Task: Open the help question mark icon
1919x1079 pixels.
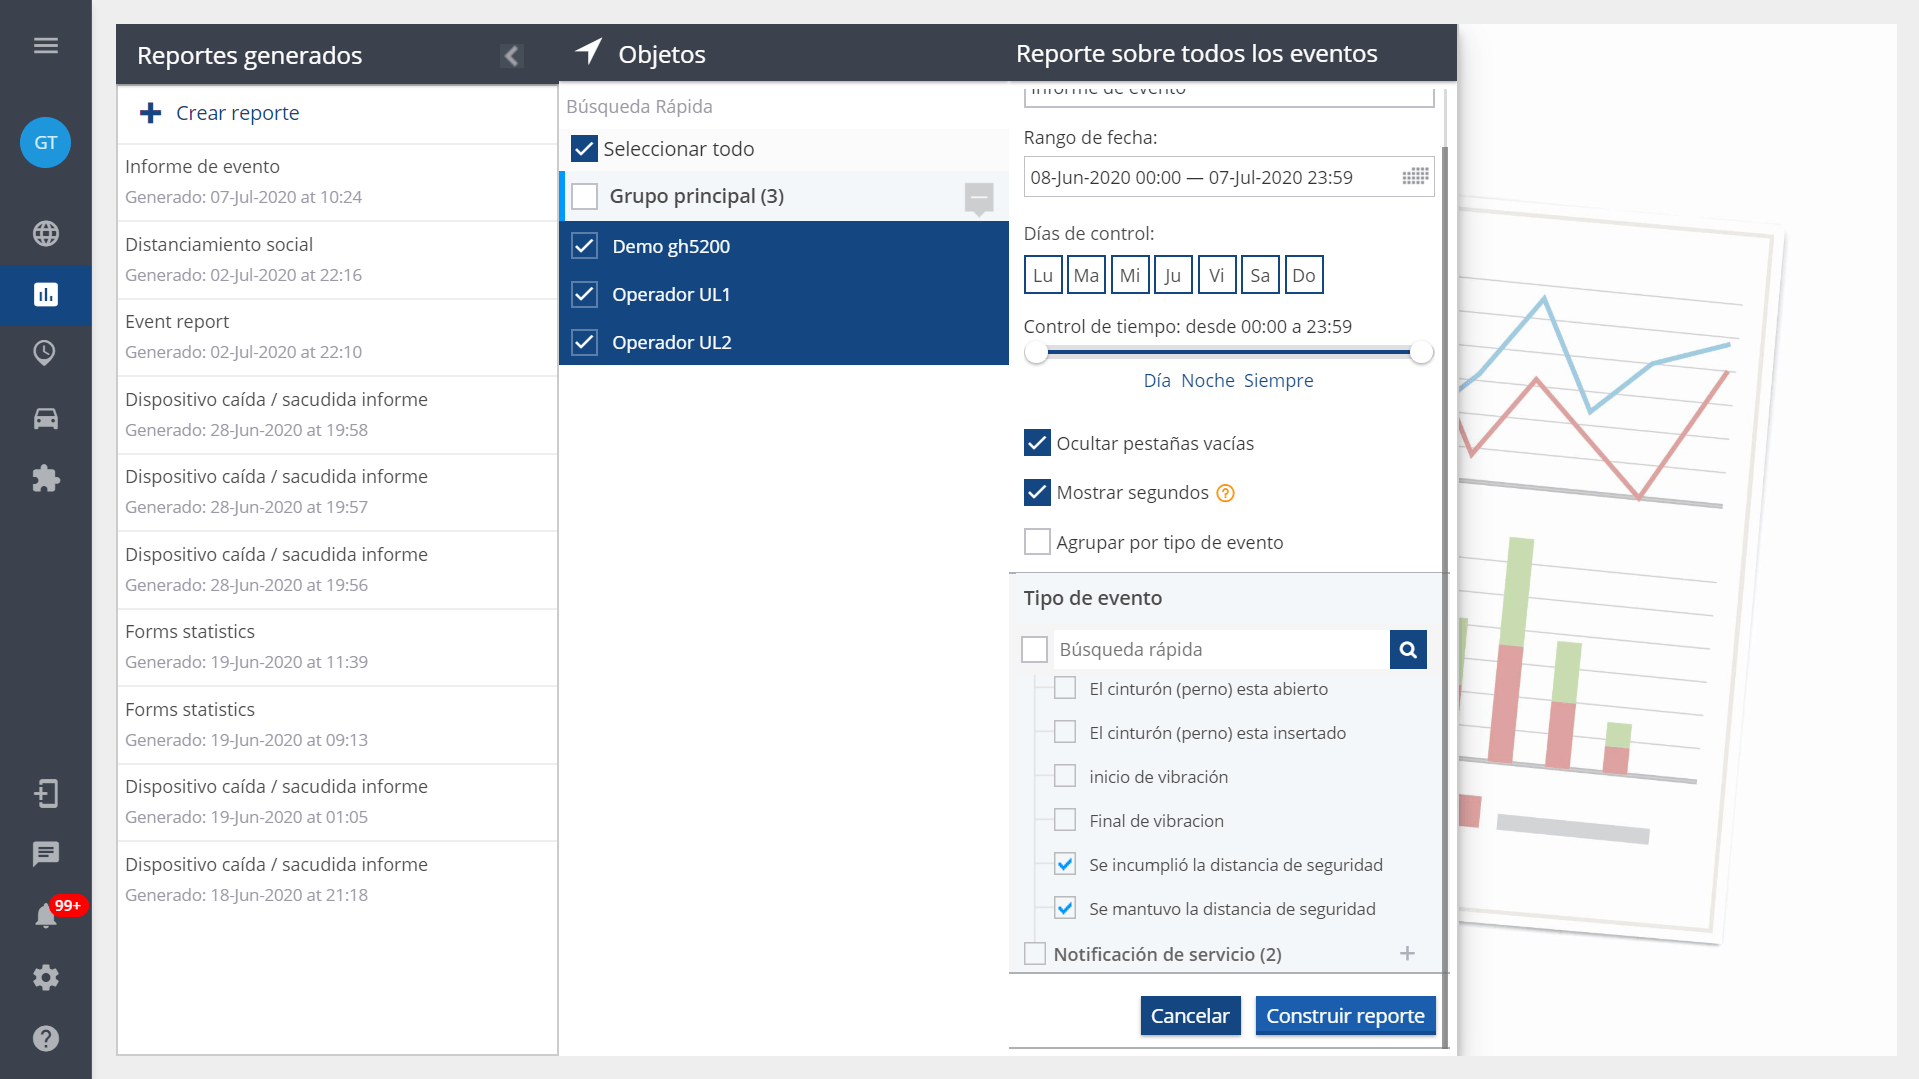Action: pos(46,1038)
